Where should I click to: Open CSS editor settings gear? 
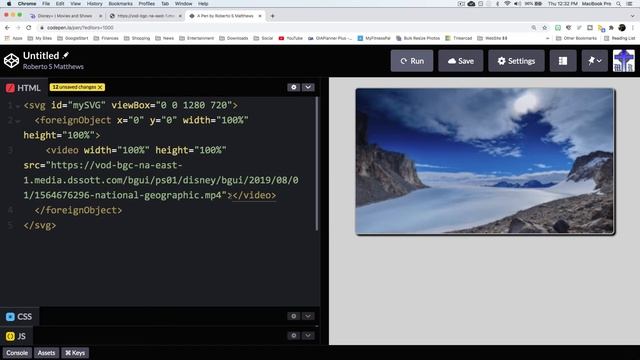pyautogui.click(x=293, y=316)
